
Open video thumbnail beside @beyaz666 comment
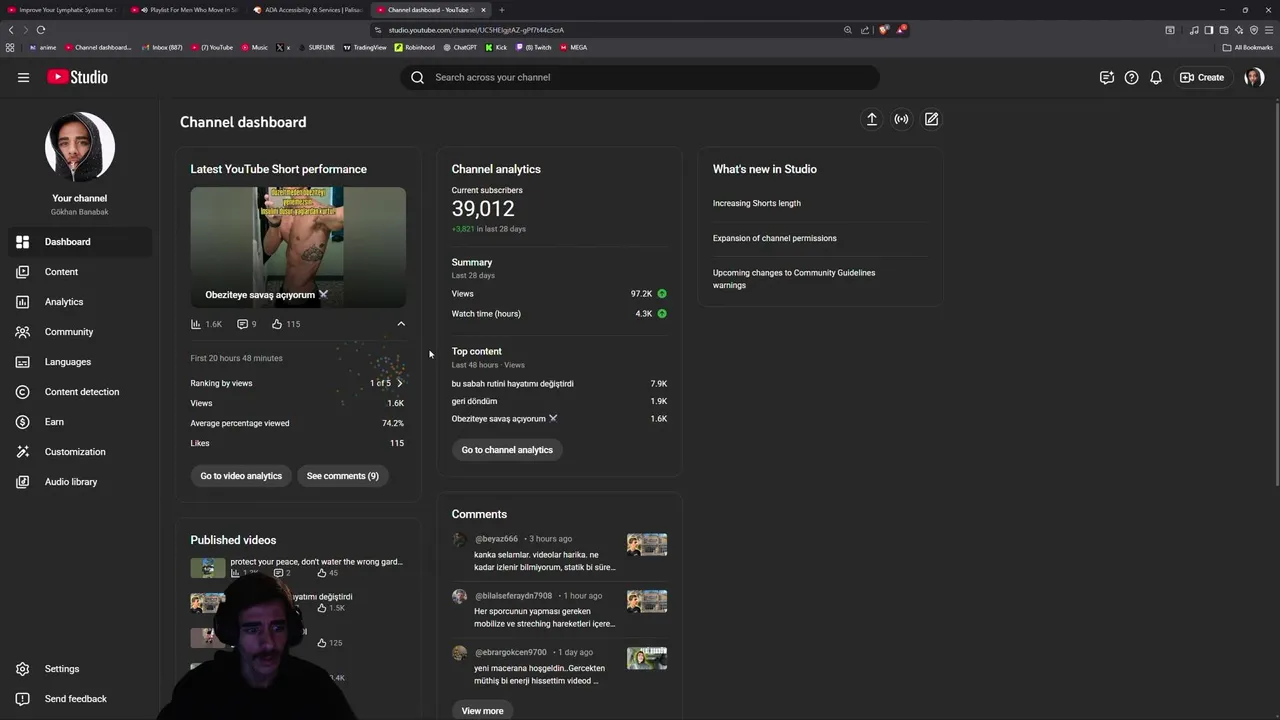point(647,545)
